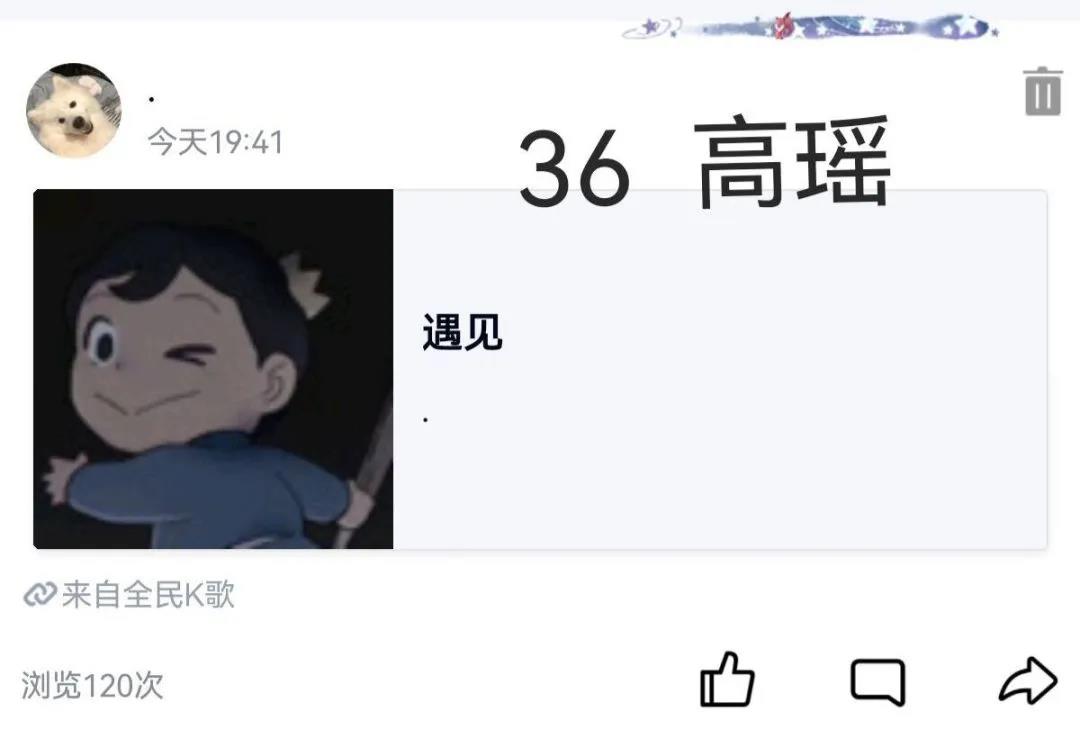The image size is (1080, 748).
Task: Click the 浏览120次 view count
Action: coord(92,685)
